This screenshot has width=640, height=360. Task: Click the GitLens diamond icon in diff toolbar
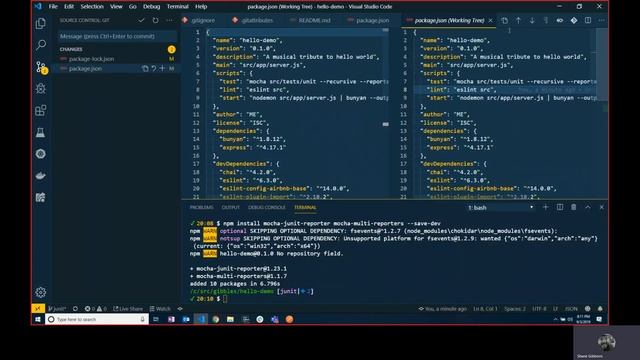click(x=574, y=20)
